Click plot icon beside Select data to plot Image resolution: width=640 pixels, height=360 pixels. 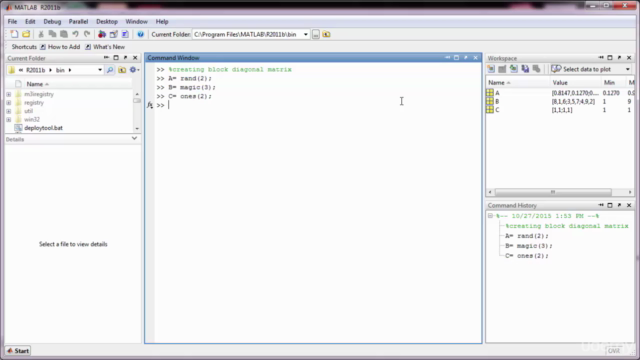tap(556, 69)
